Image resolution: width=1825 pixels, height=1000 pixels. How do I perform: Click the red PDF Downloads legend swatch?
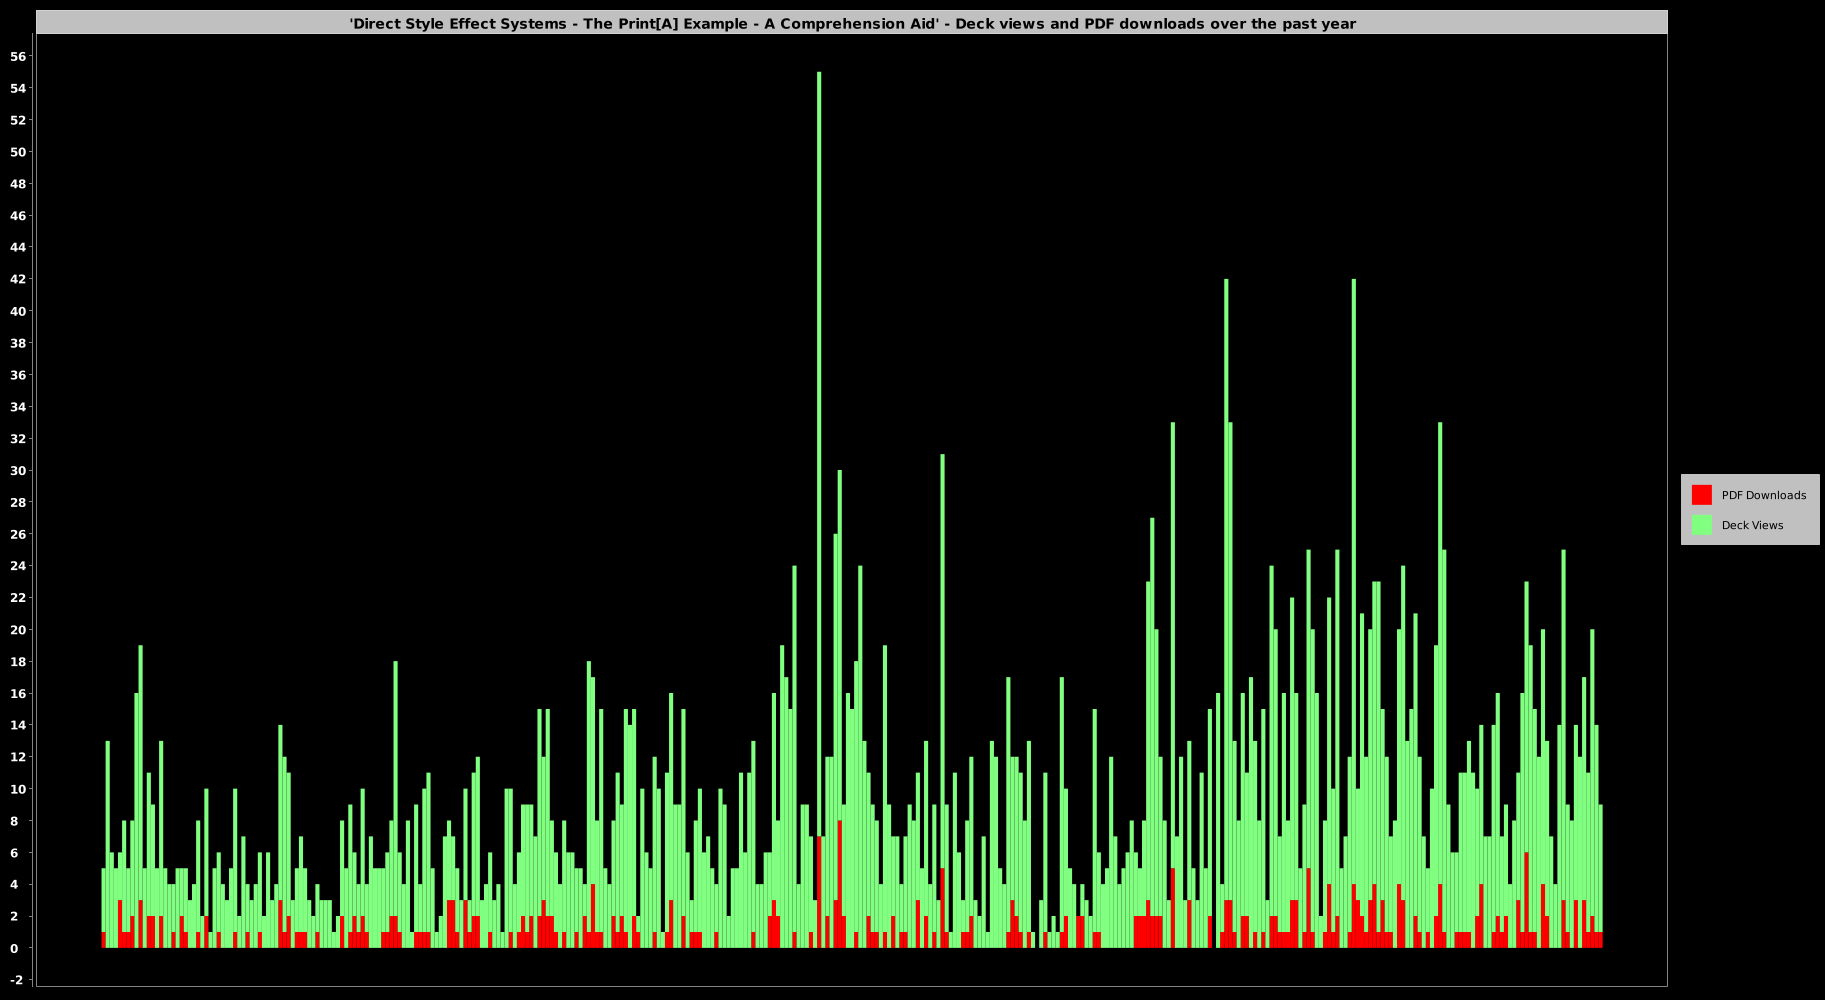(x=1701, y=495)
